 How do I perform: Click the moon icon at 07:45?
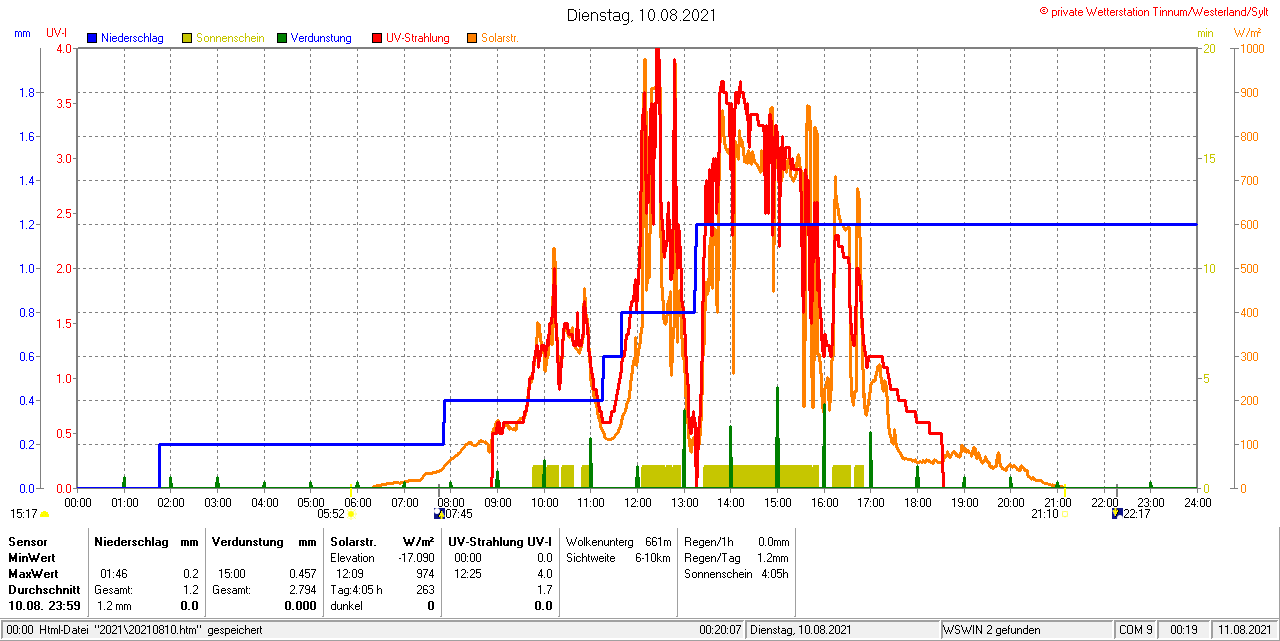click(438, 514)
